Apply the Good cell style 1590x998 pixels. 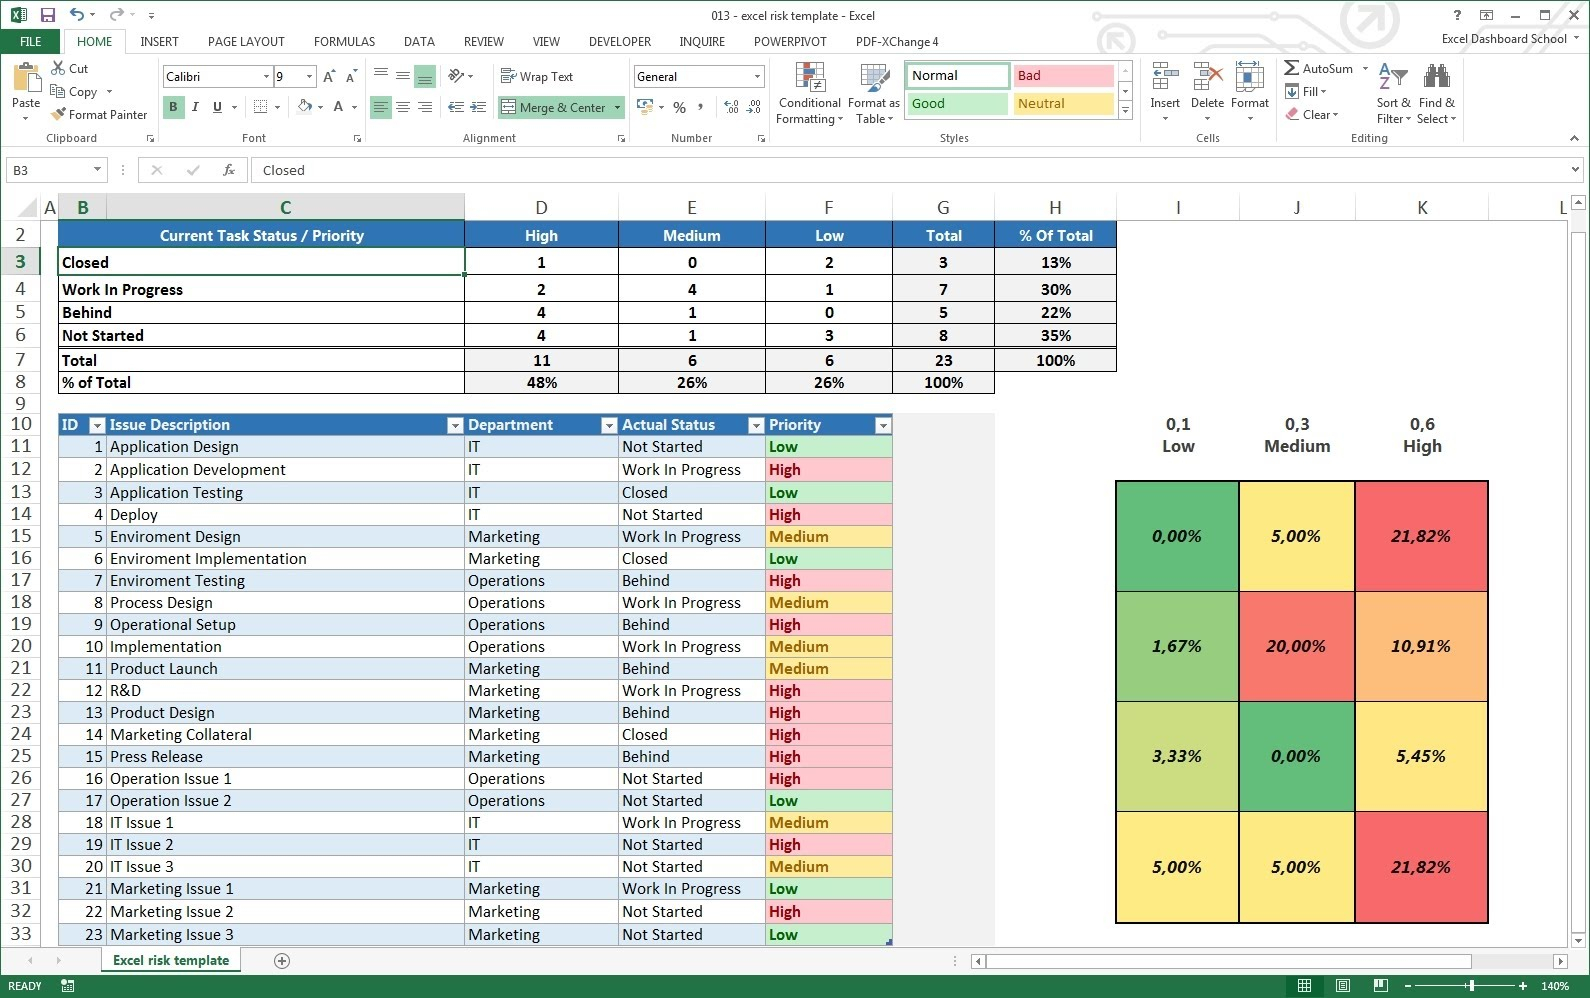point(956,104)
